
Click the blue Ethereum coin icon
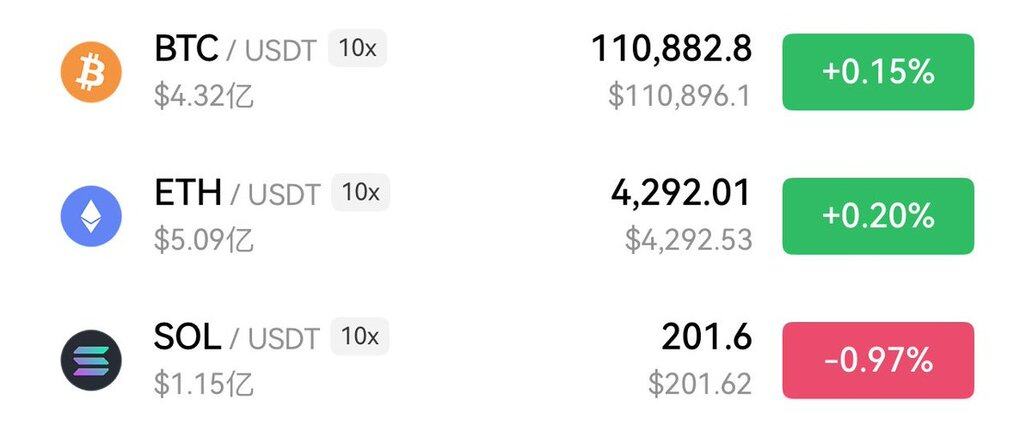click(91, 216)
